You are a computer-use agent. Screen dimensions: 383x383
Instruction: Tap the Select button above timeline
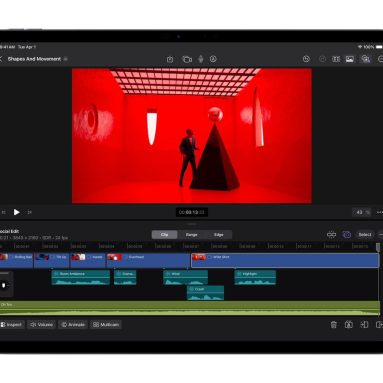(x=365, y=235)
